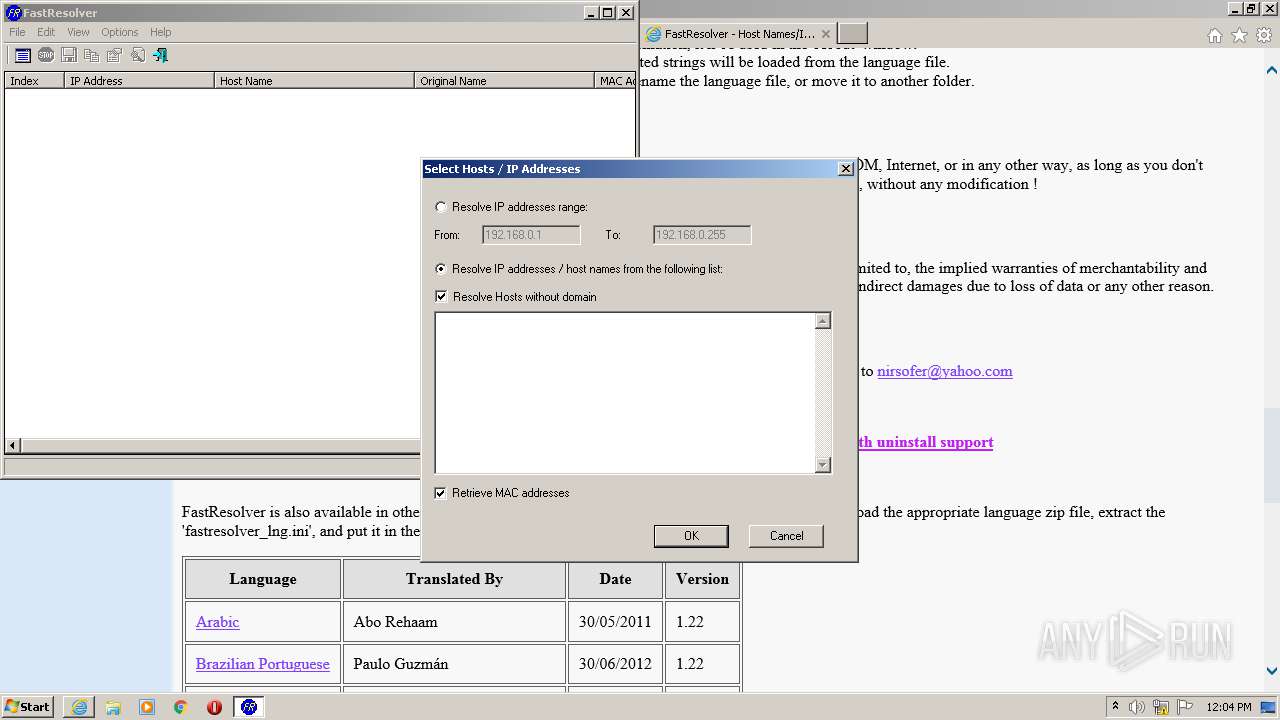Screen dimensions: 1280x720
Task: Open the Help menu
Action: (x=160, y=32)
